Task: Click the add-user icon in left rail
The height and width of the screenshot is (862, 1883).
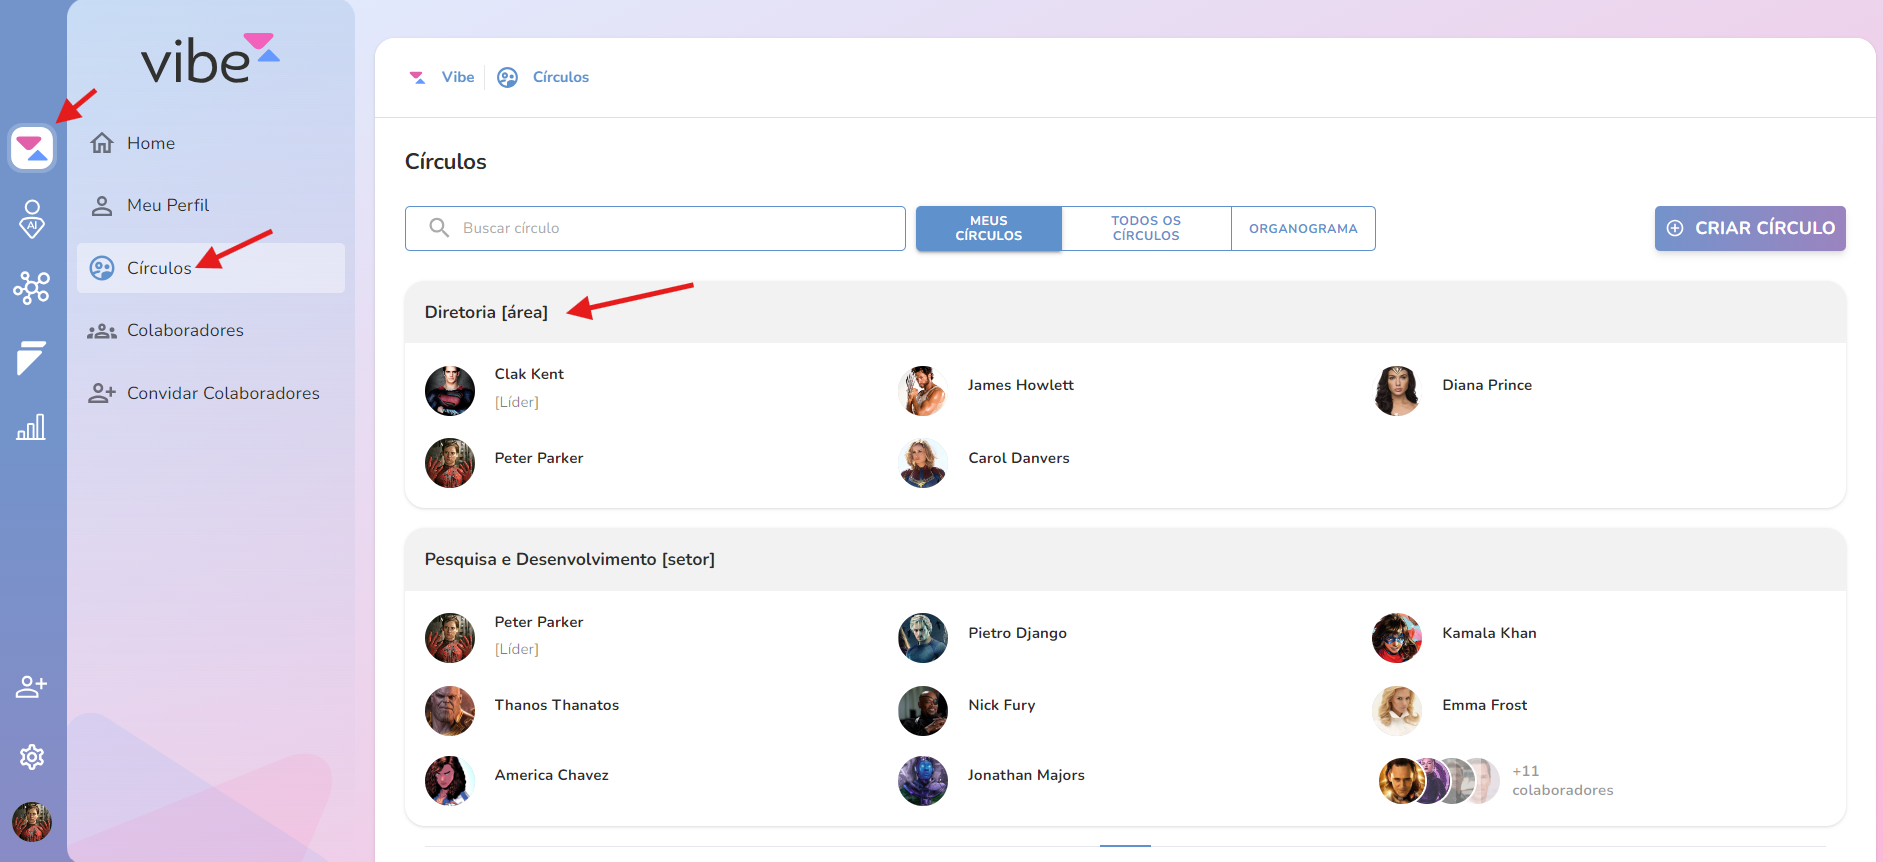Action: 31,686
